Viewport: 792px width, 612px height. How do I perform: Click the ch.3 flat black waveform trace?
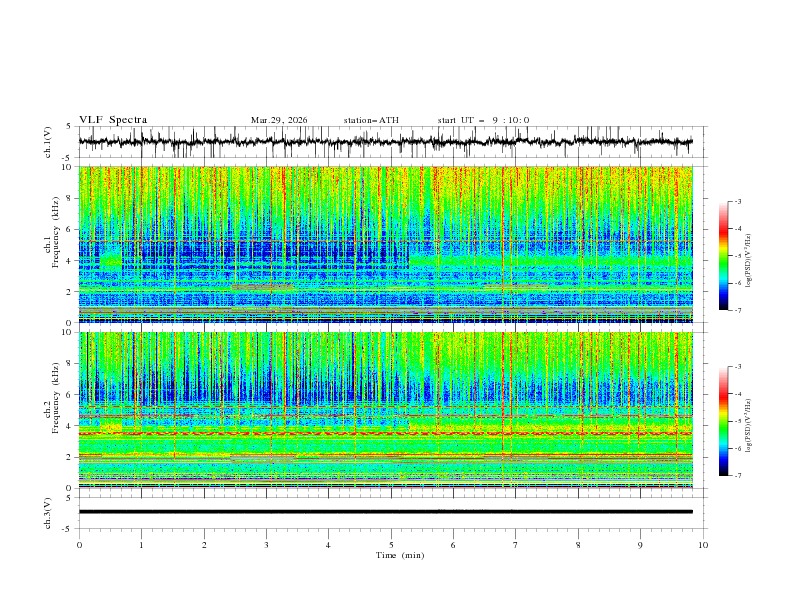(386, 512)
